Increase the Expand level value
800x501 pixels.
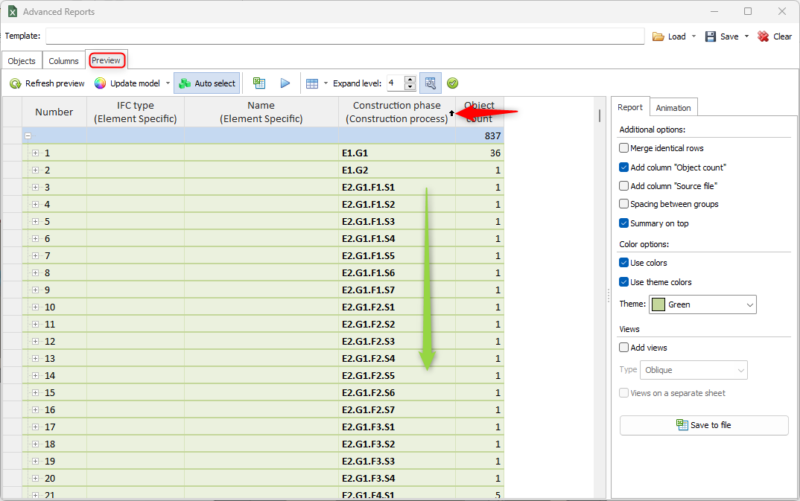click(410, 79)
